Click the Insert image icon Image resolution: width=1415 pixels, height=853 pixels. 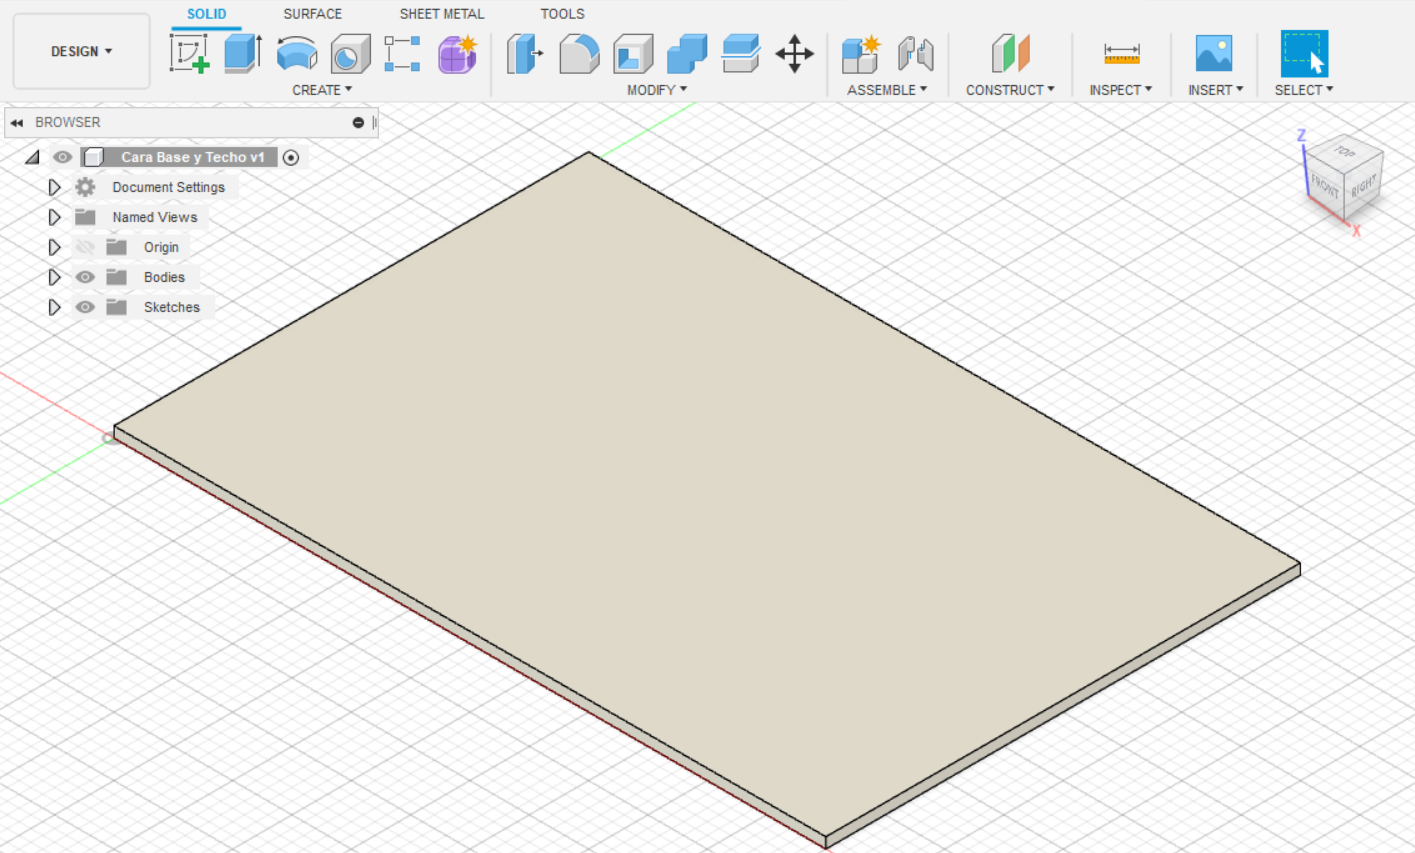(x=1214, y=54)
